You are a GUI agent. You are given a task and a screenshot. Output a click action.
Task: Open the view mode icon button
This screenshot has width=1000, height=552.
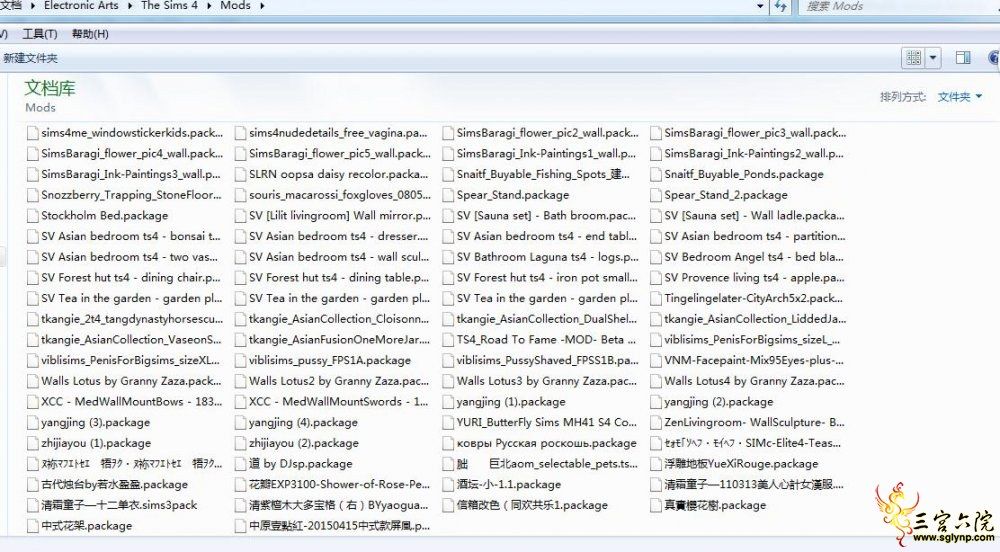913,58
